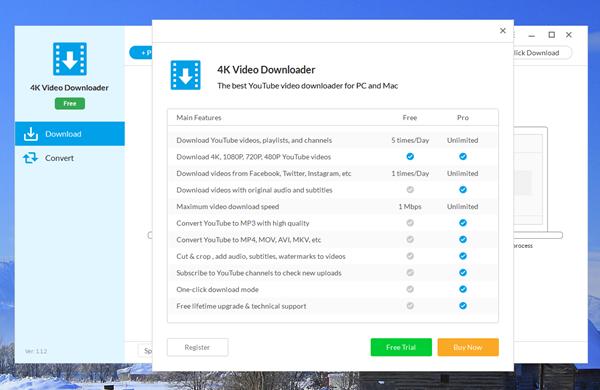Click gray Free mark for lifetime upgrade row

[x=410, y=306]
